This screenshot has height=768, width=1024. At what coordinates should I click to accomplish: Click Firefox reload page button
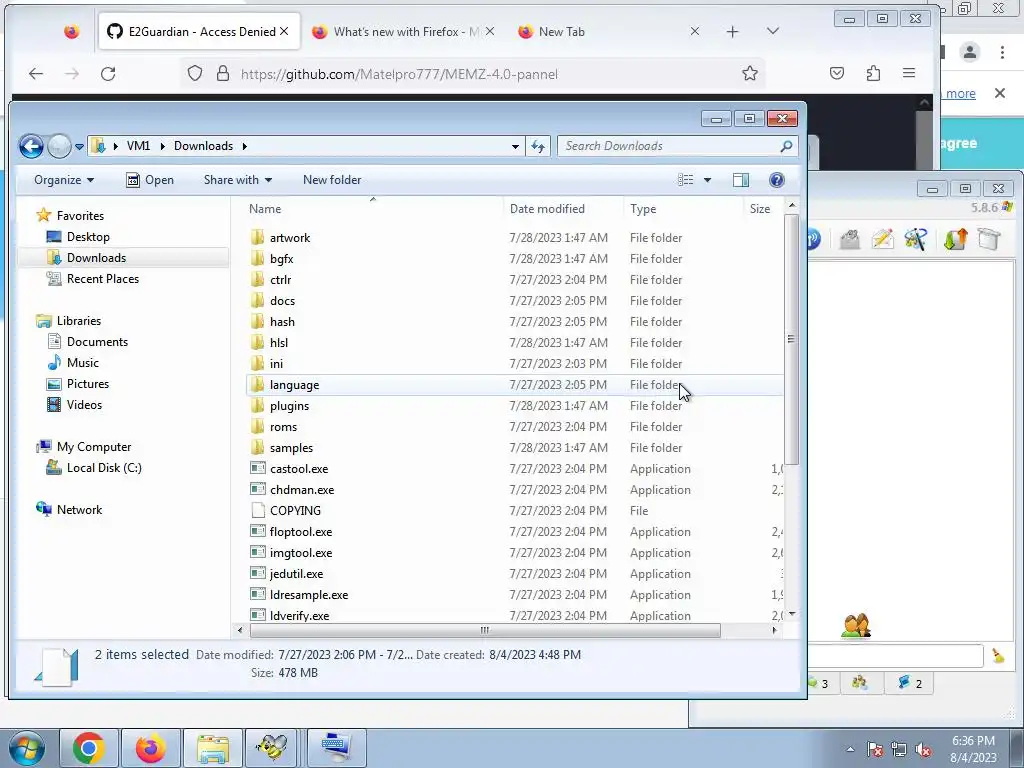tap(108, 74)
